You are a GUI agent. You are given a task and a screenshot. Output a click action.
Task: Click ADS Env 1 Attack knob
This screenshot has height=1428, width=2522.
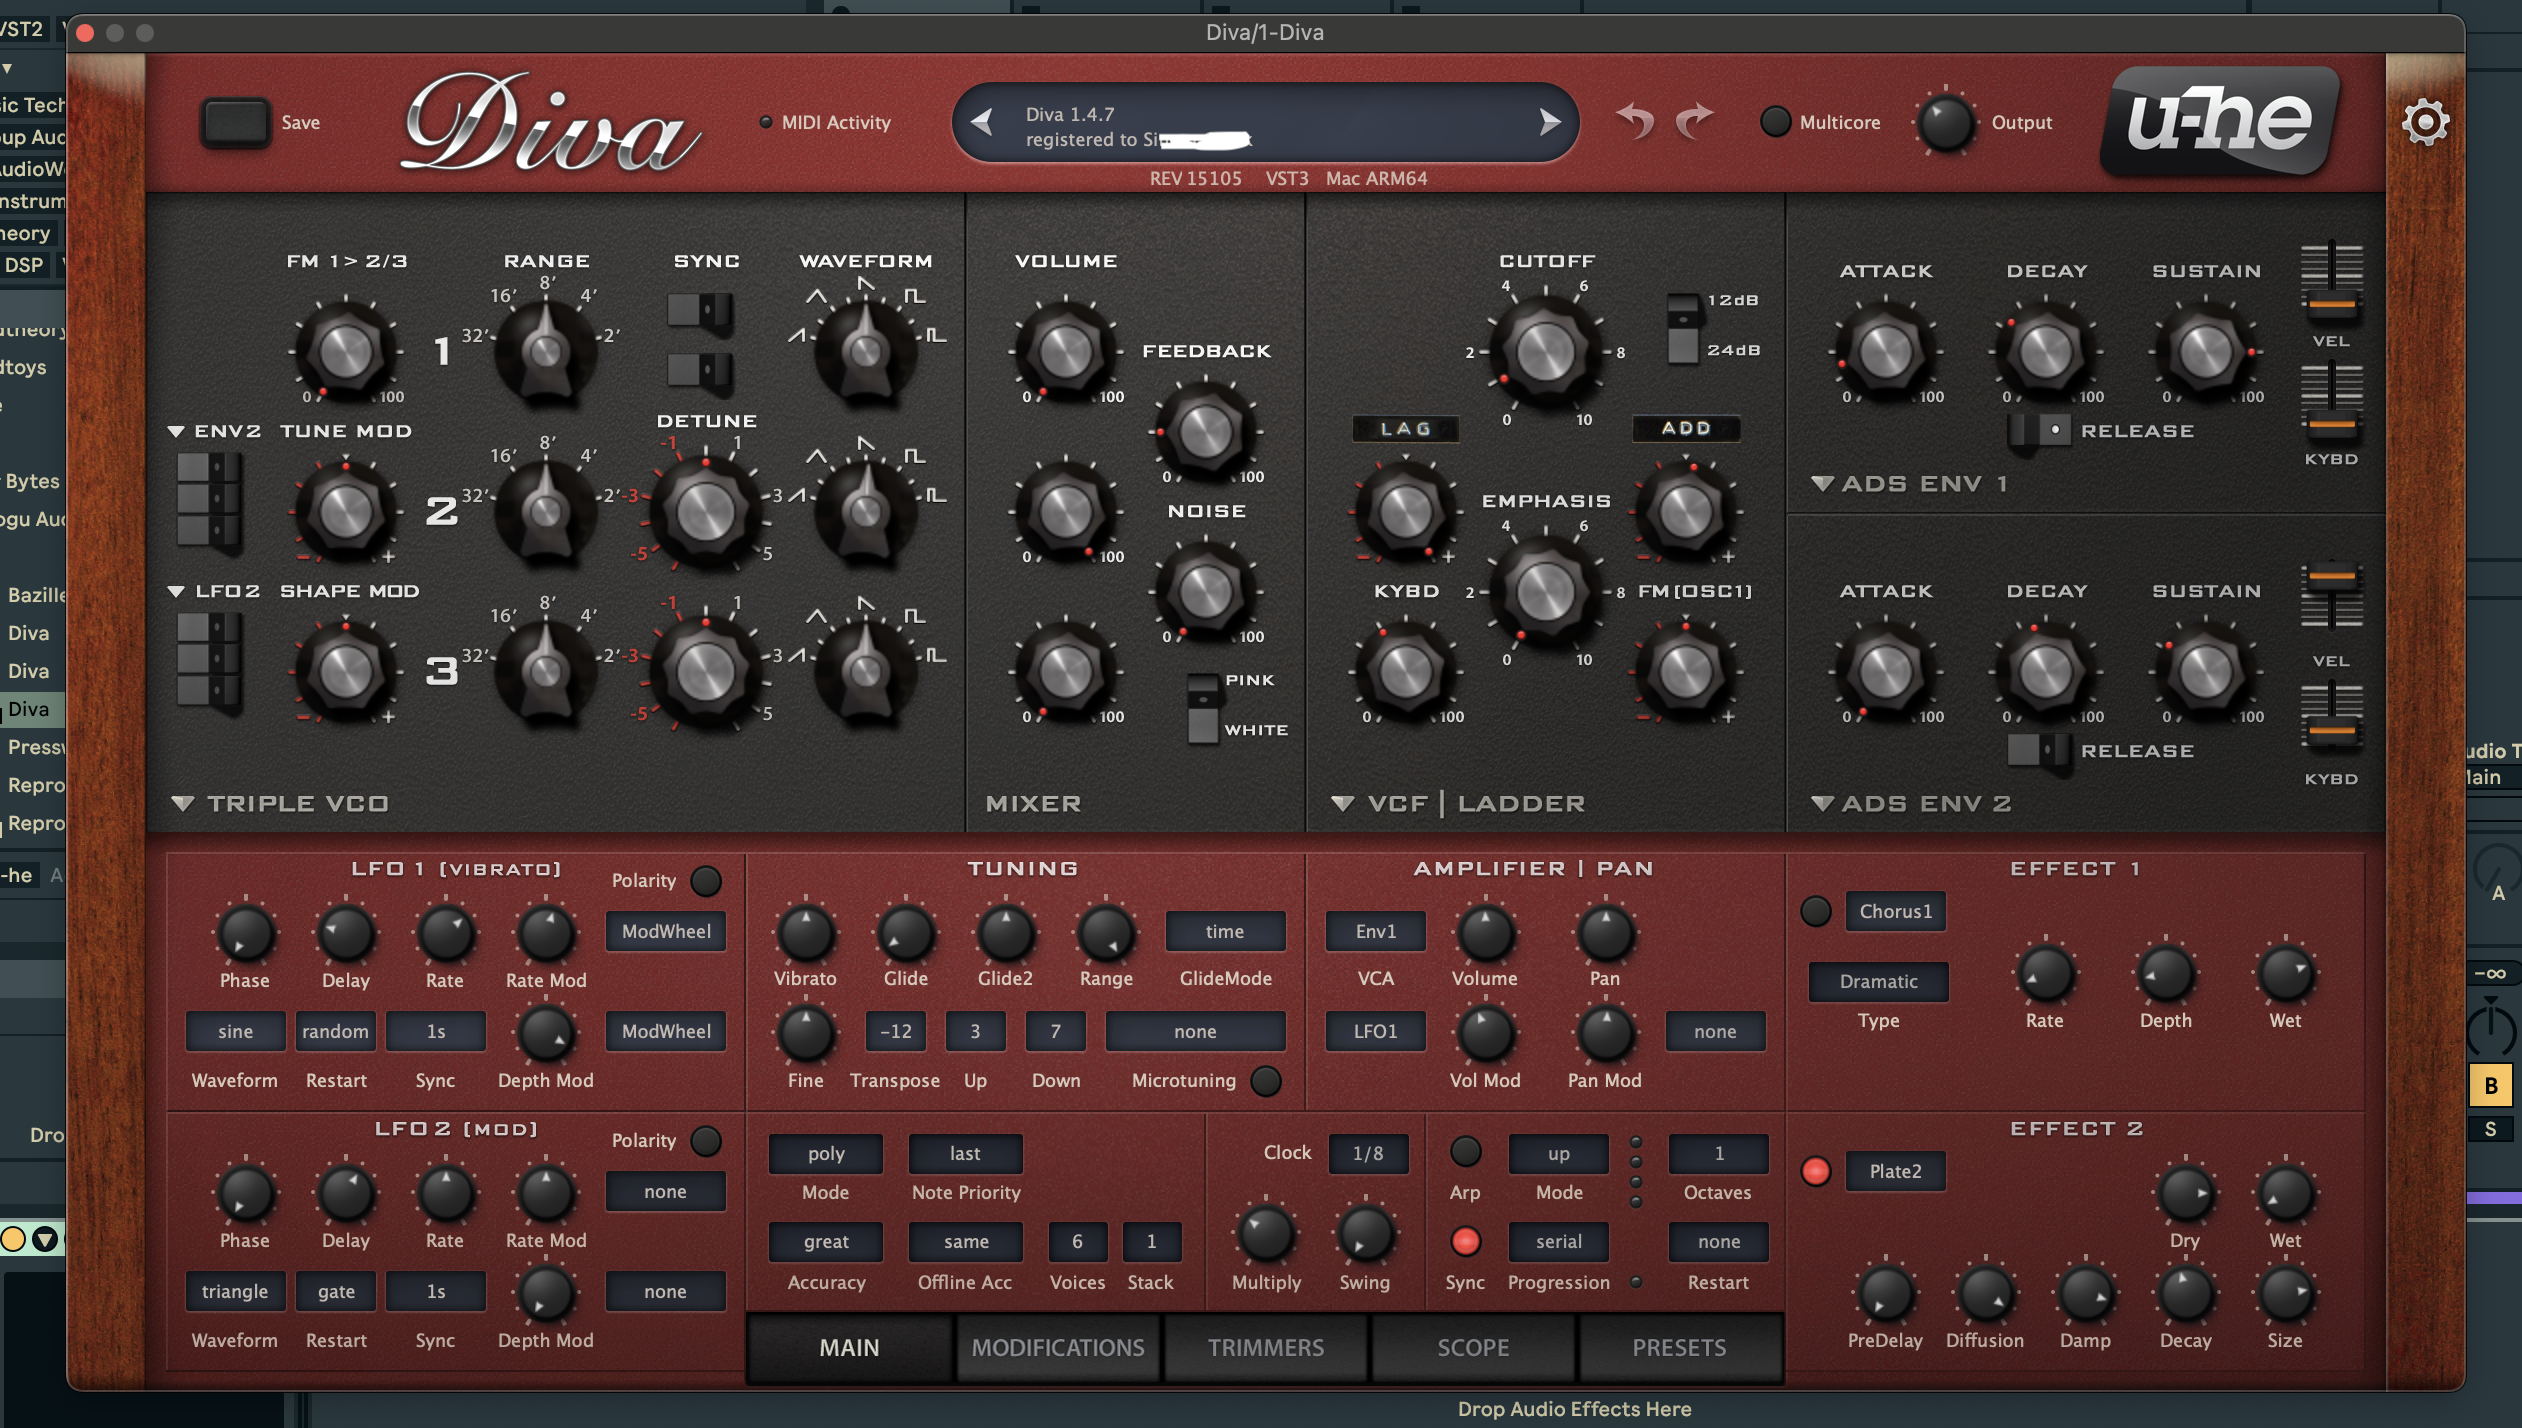[x=1886, y=351]
